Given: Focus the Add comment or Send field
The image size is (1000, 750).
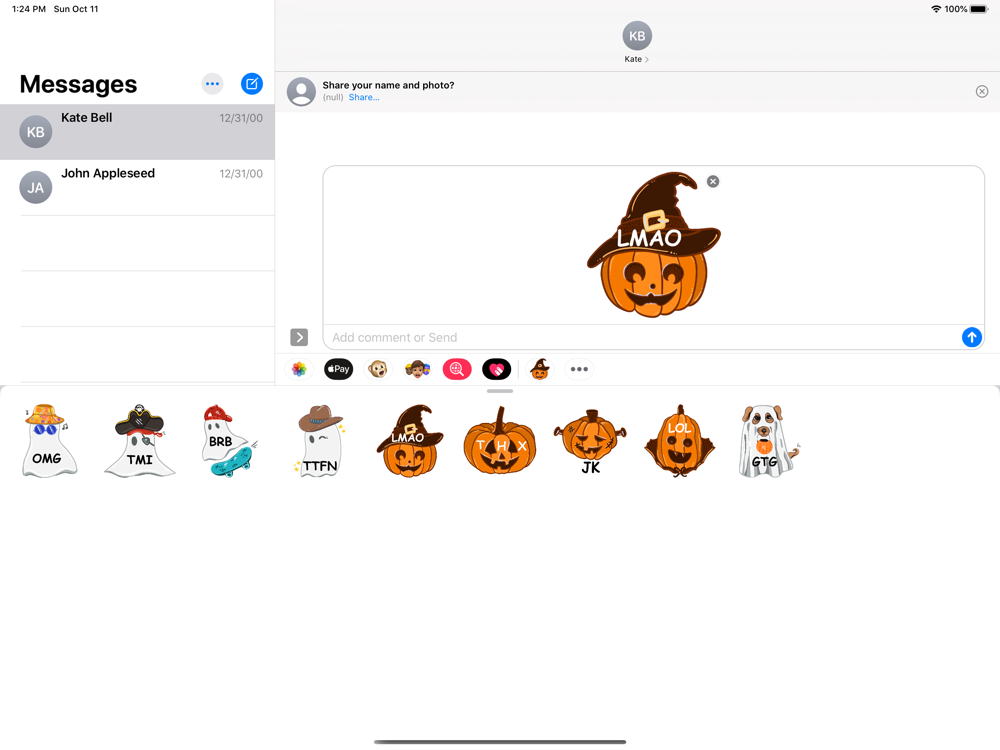Looking at the screenshot, I should click(644, 337).
